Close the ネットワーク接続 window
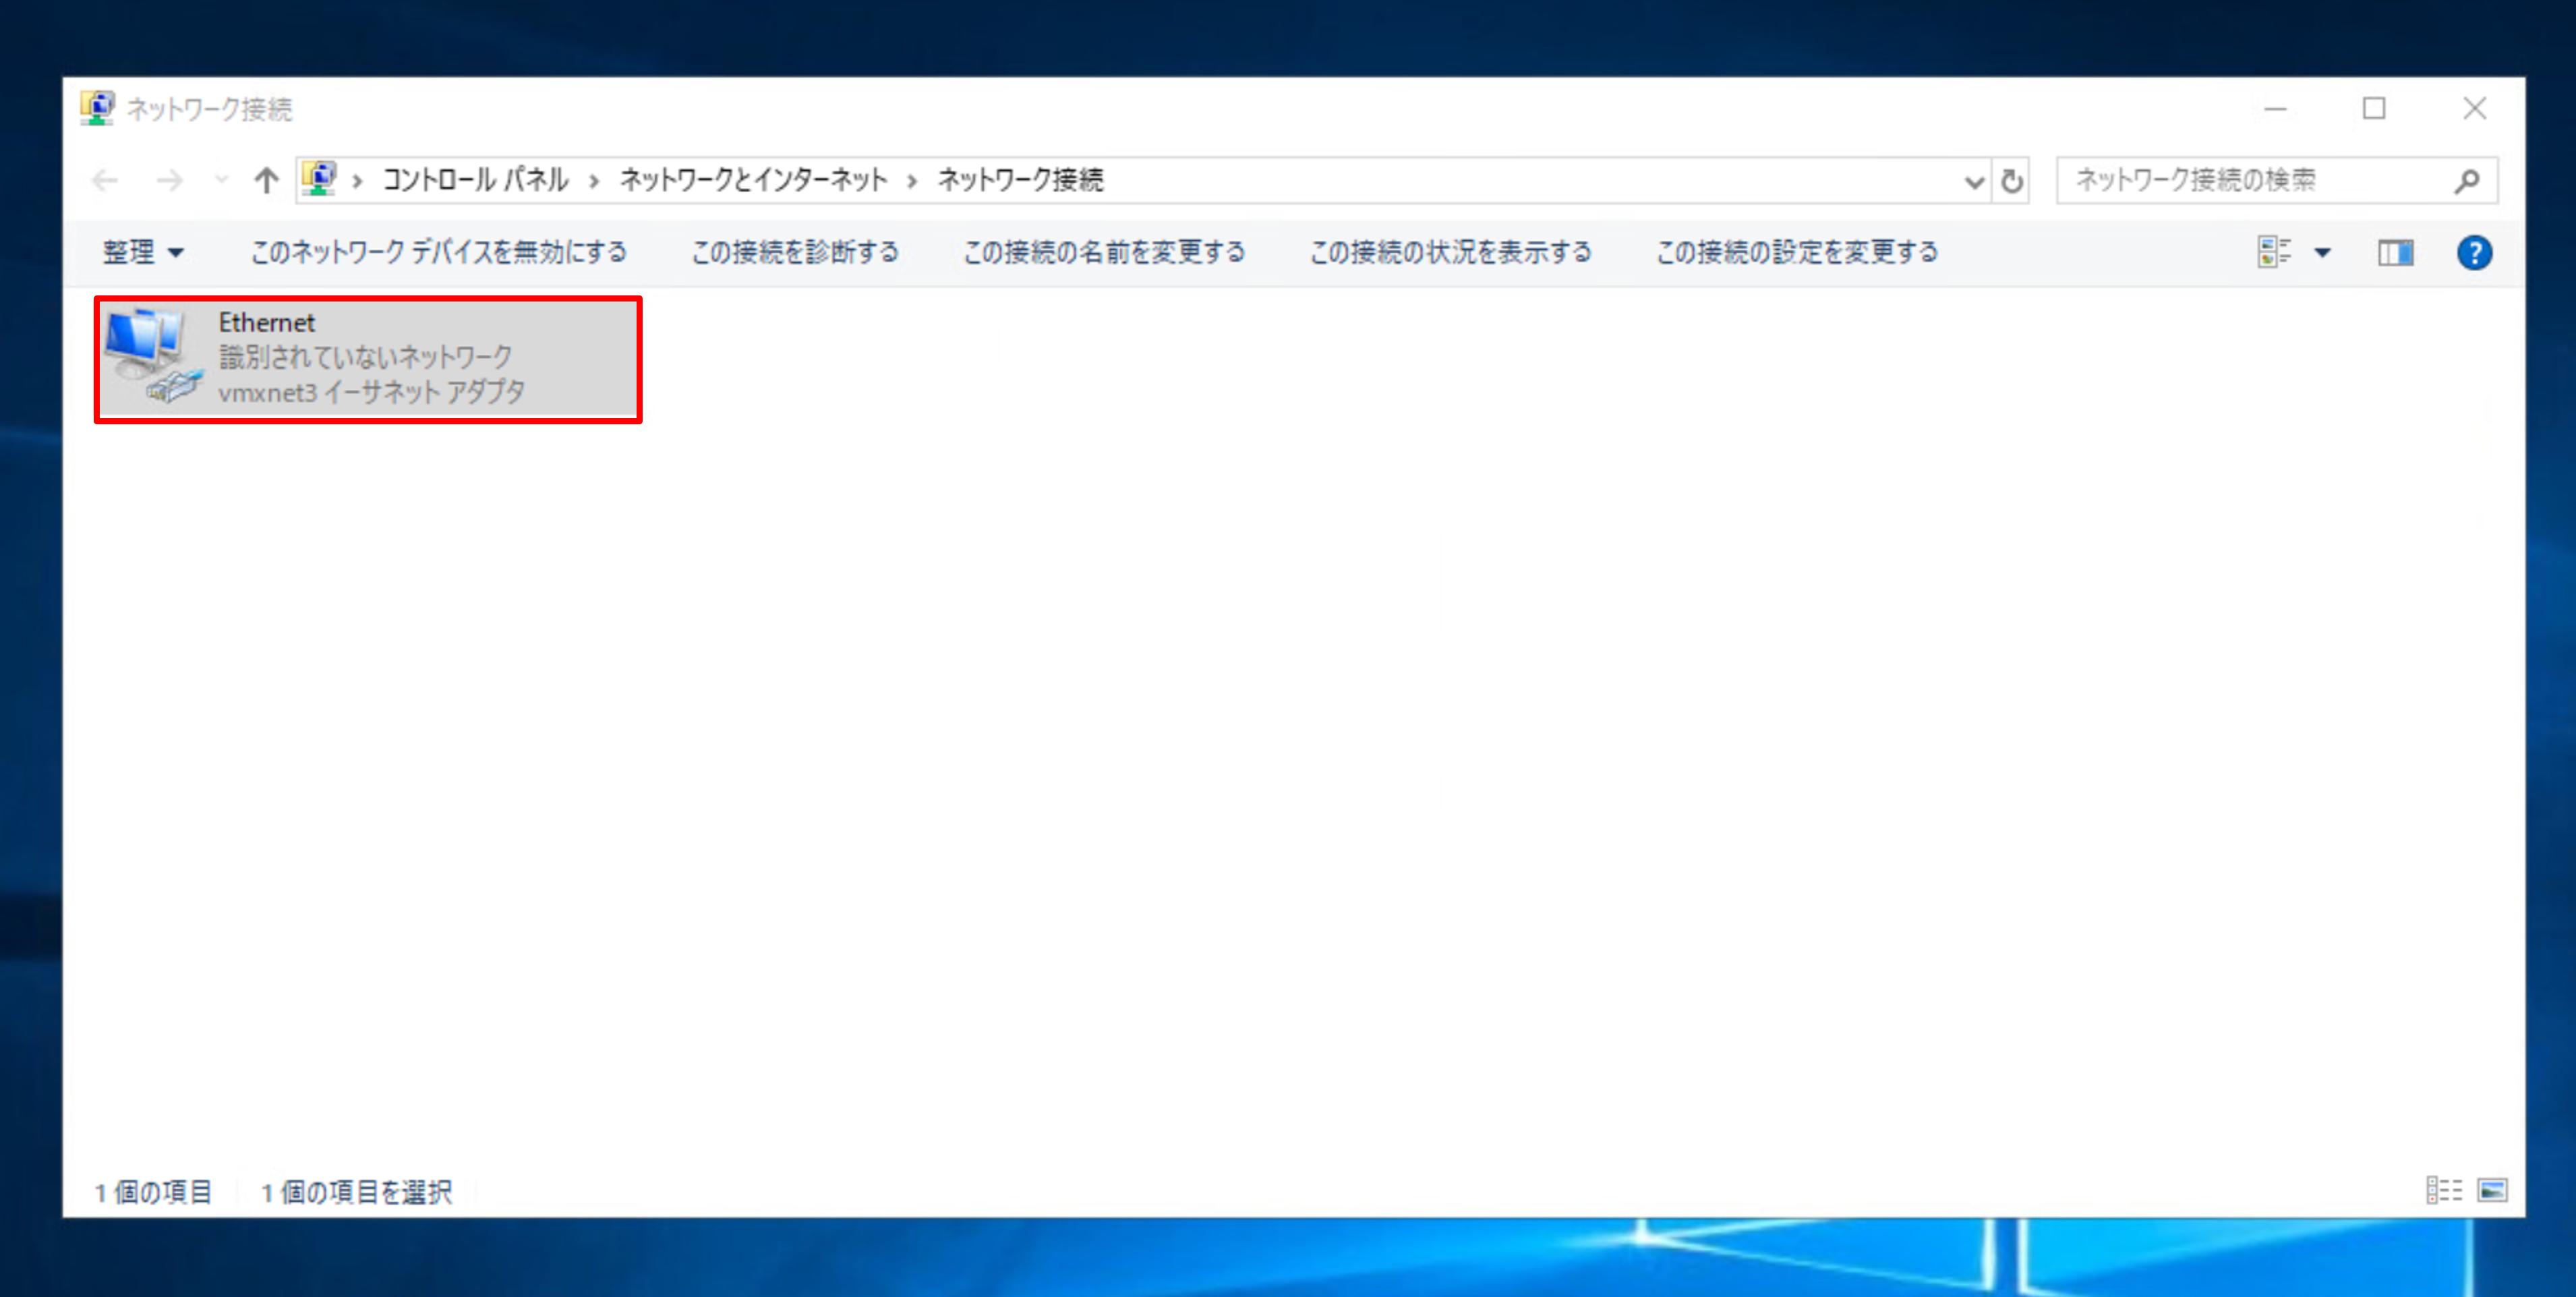 (2474, 108)
